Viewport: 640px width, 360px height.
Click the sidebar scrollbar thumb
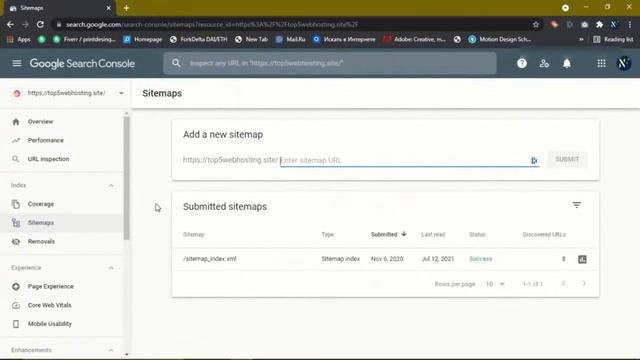point(127,178)
